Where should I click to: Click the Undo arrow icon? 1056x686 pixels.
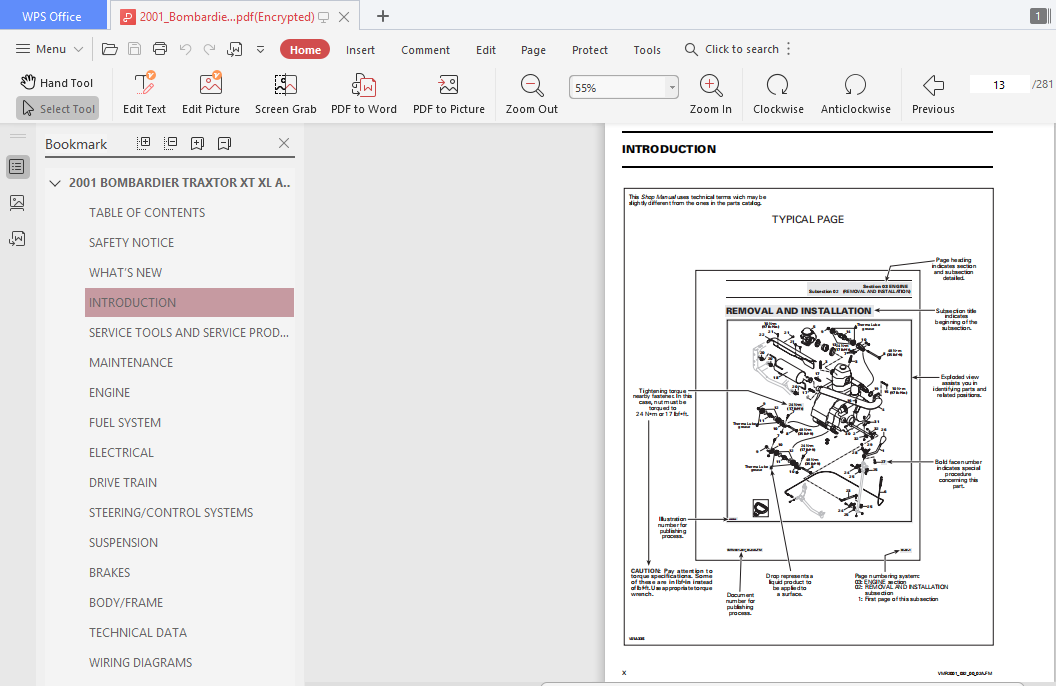[x=185, y=48]
